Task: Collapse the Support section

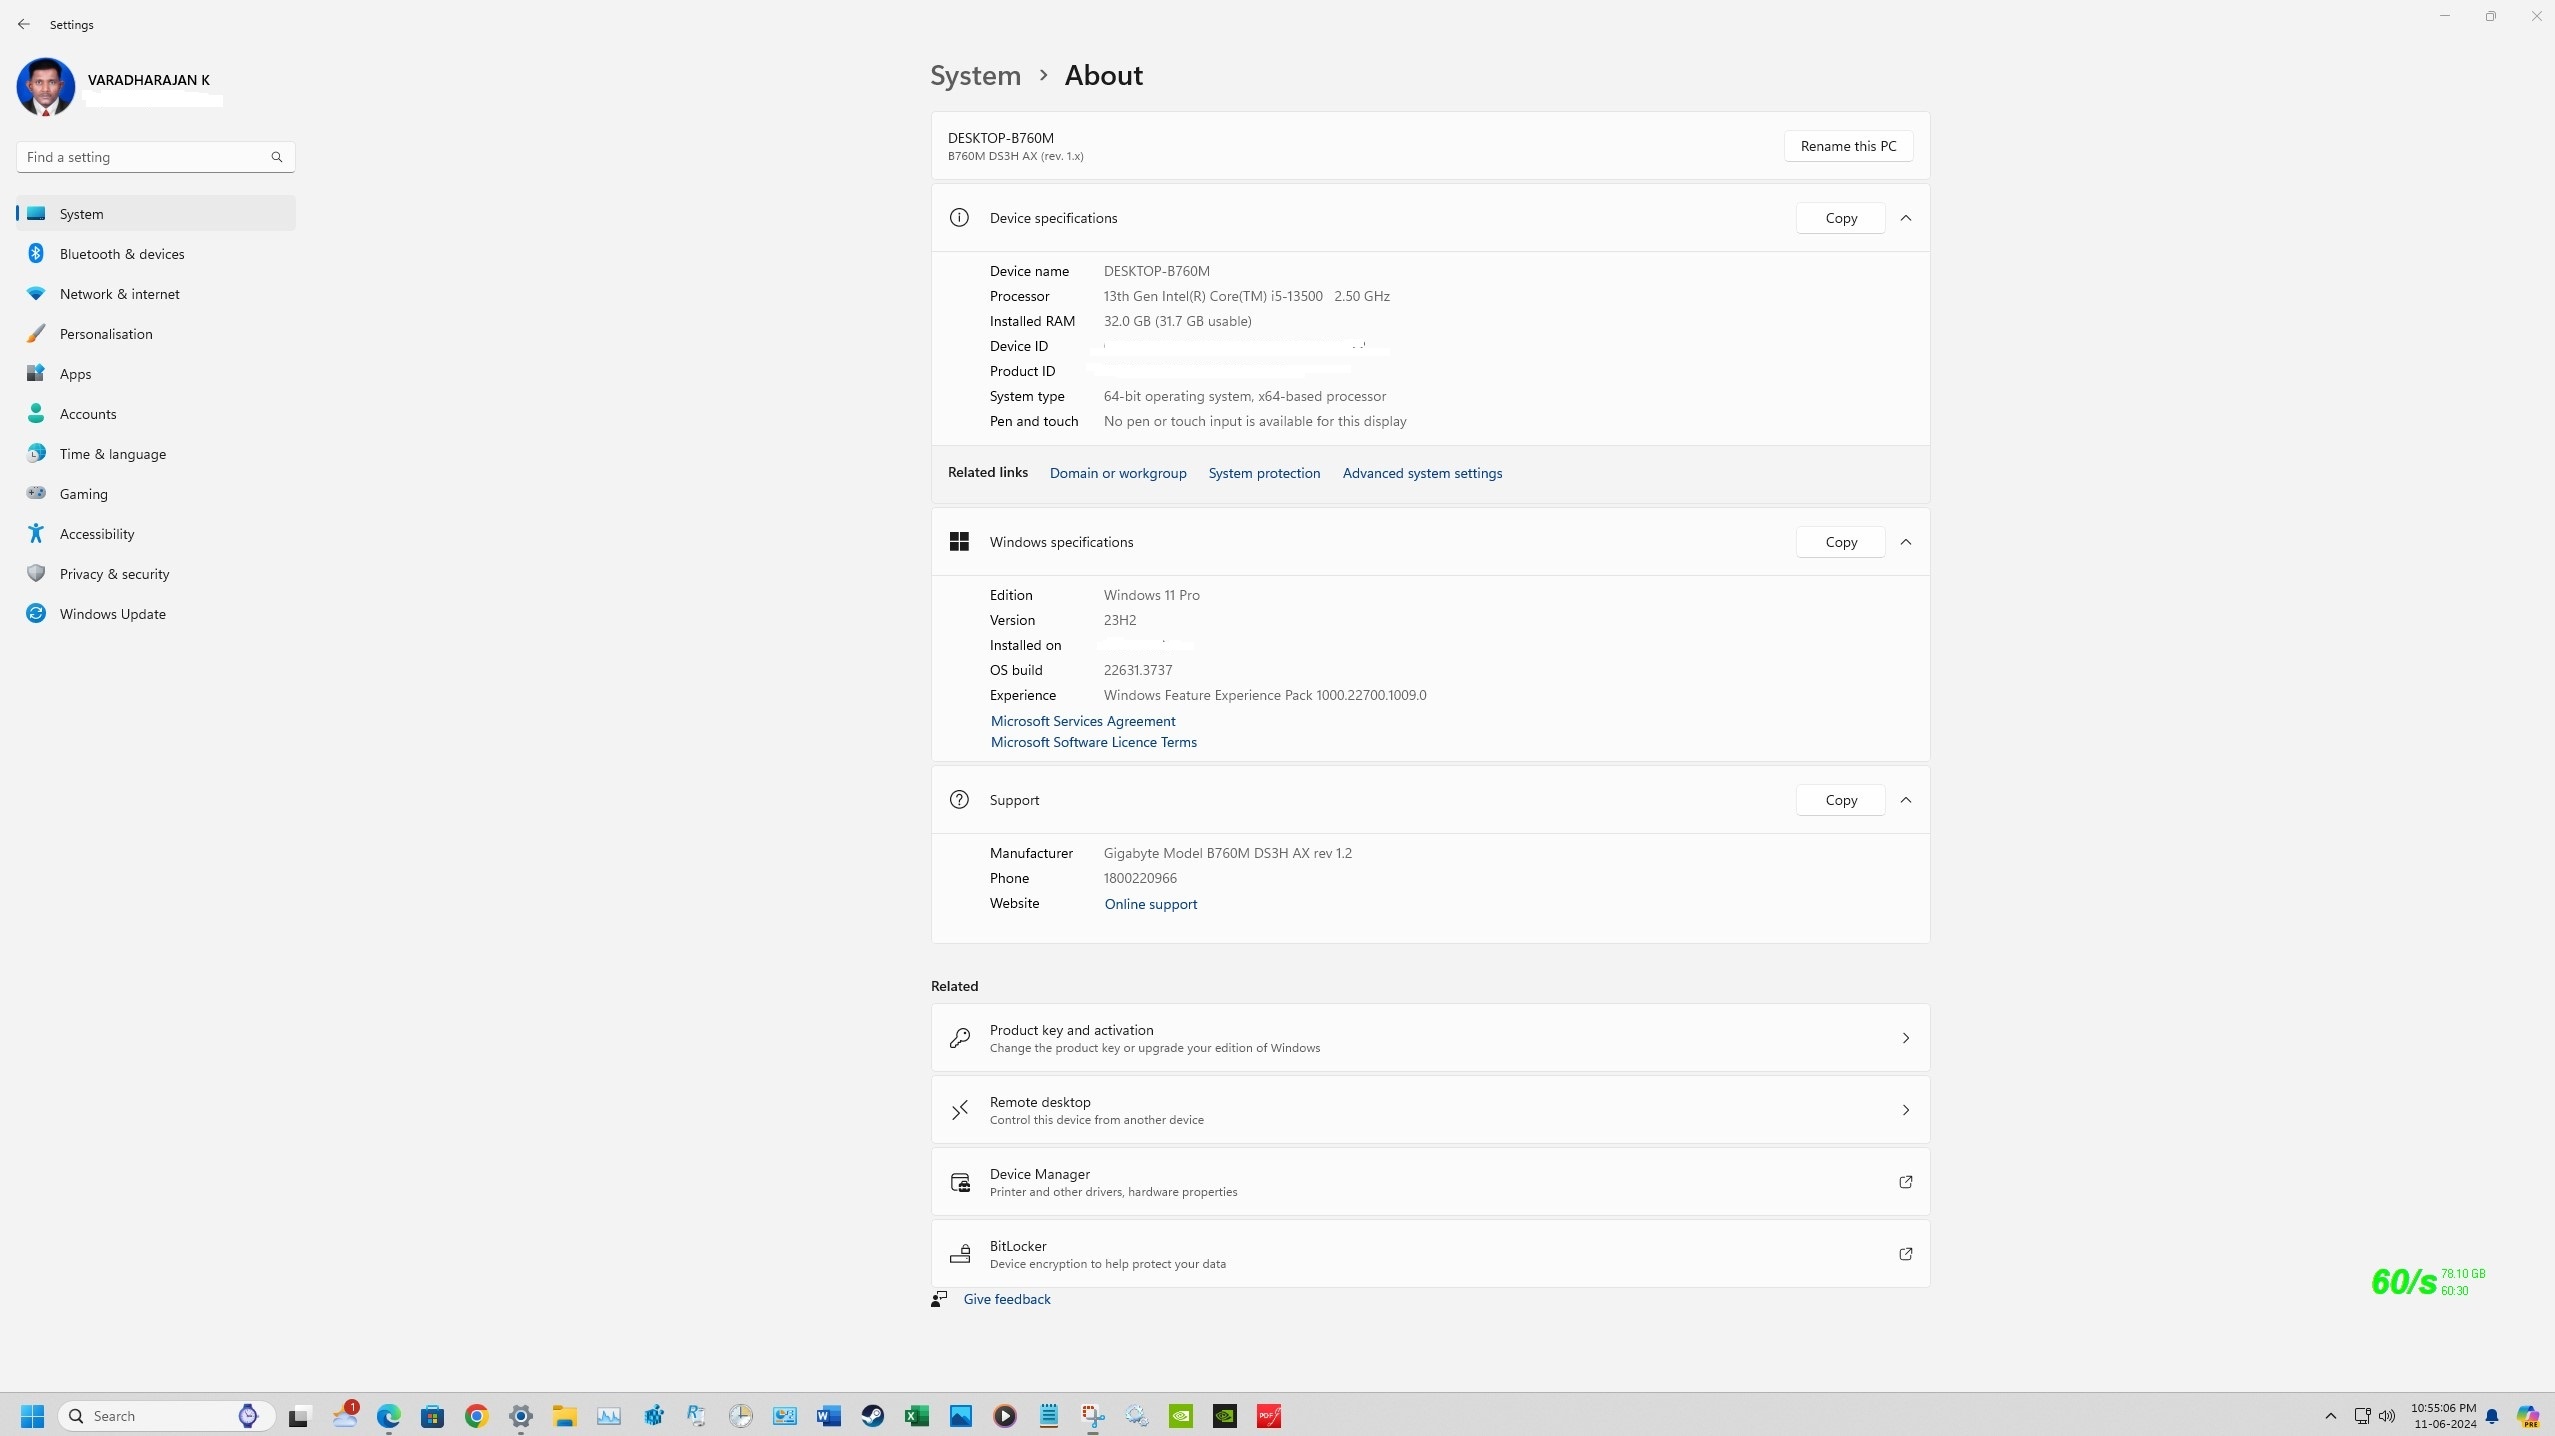Action: (x=1906, y=800)
